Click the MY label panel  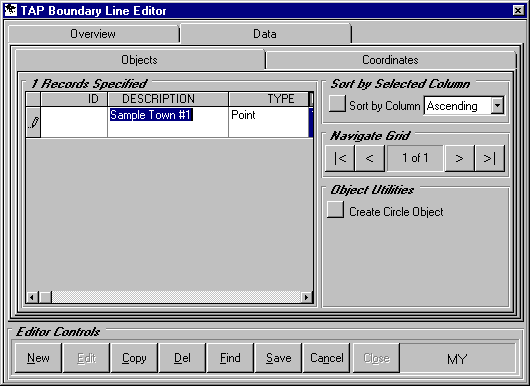click(x=457, y=359)
